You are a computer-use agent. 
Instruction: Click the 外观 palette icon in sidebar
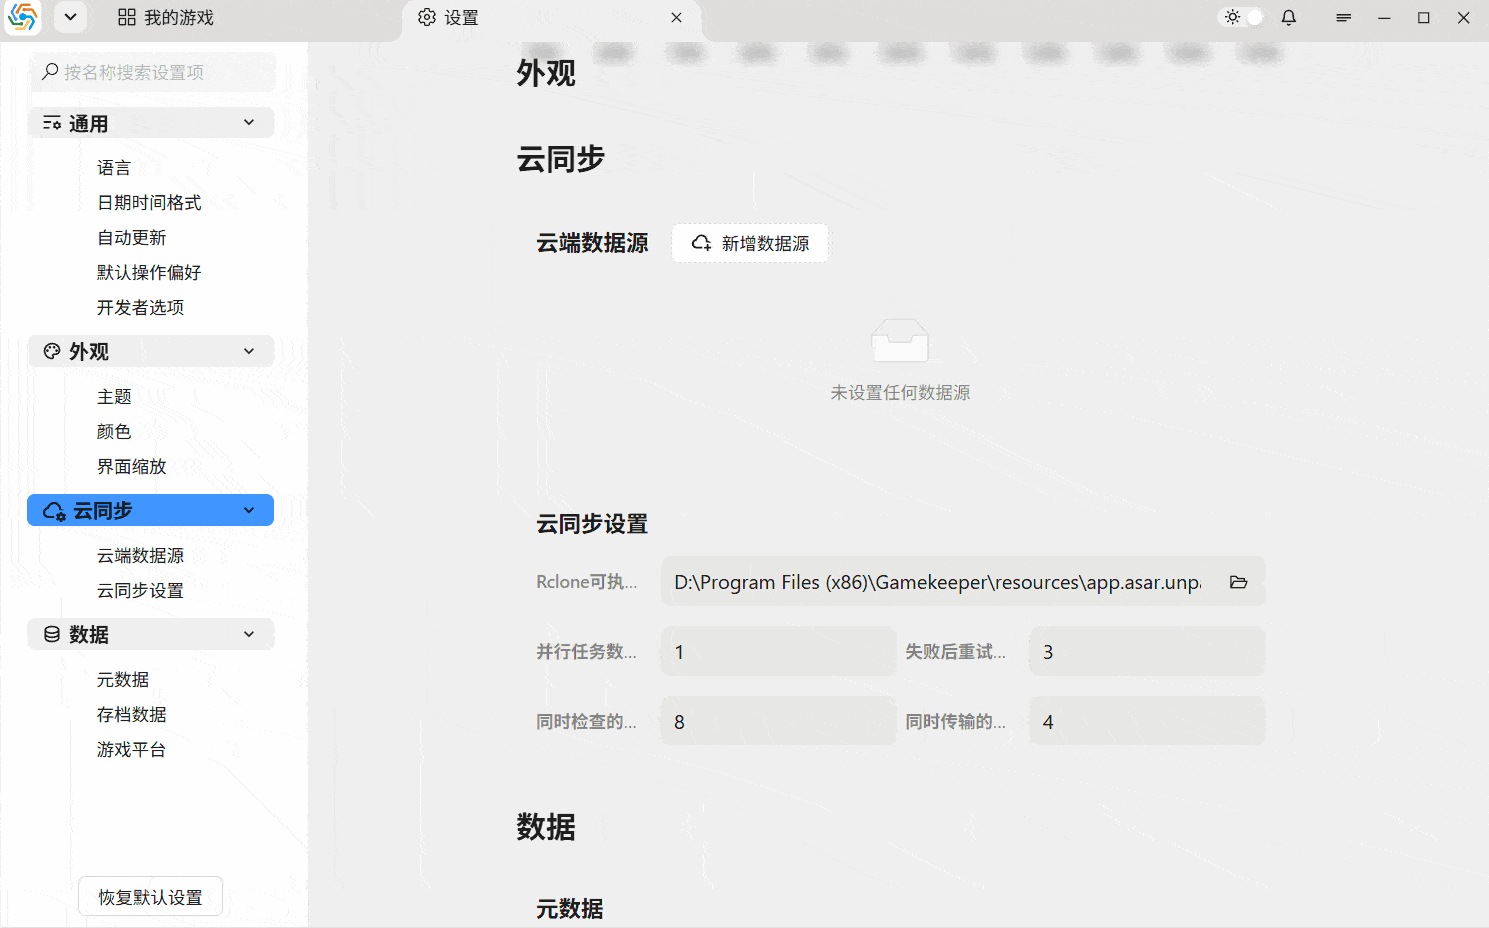point(52,351)
